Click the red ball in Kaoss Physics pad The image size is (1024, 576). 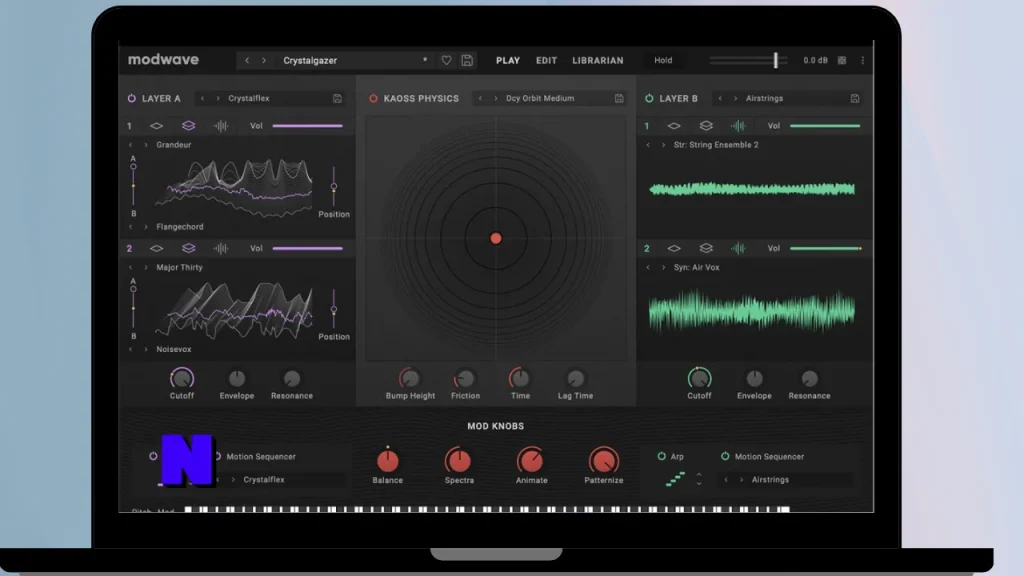coord(496,238)
